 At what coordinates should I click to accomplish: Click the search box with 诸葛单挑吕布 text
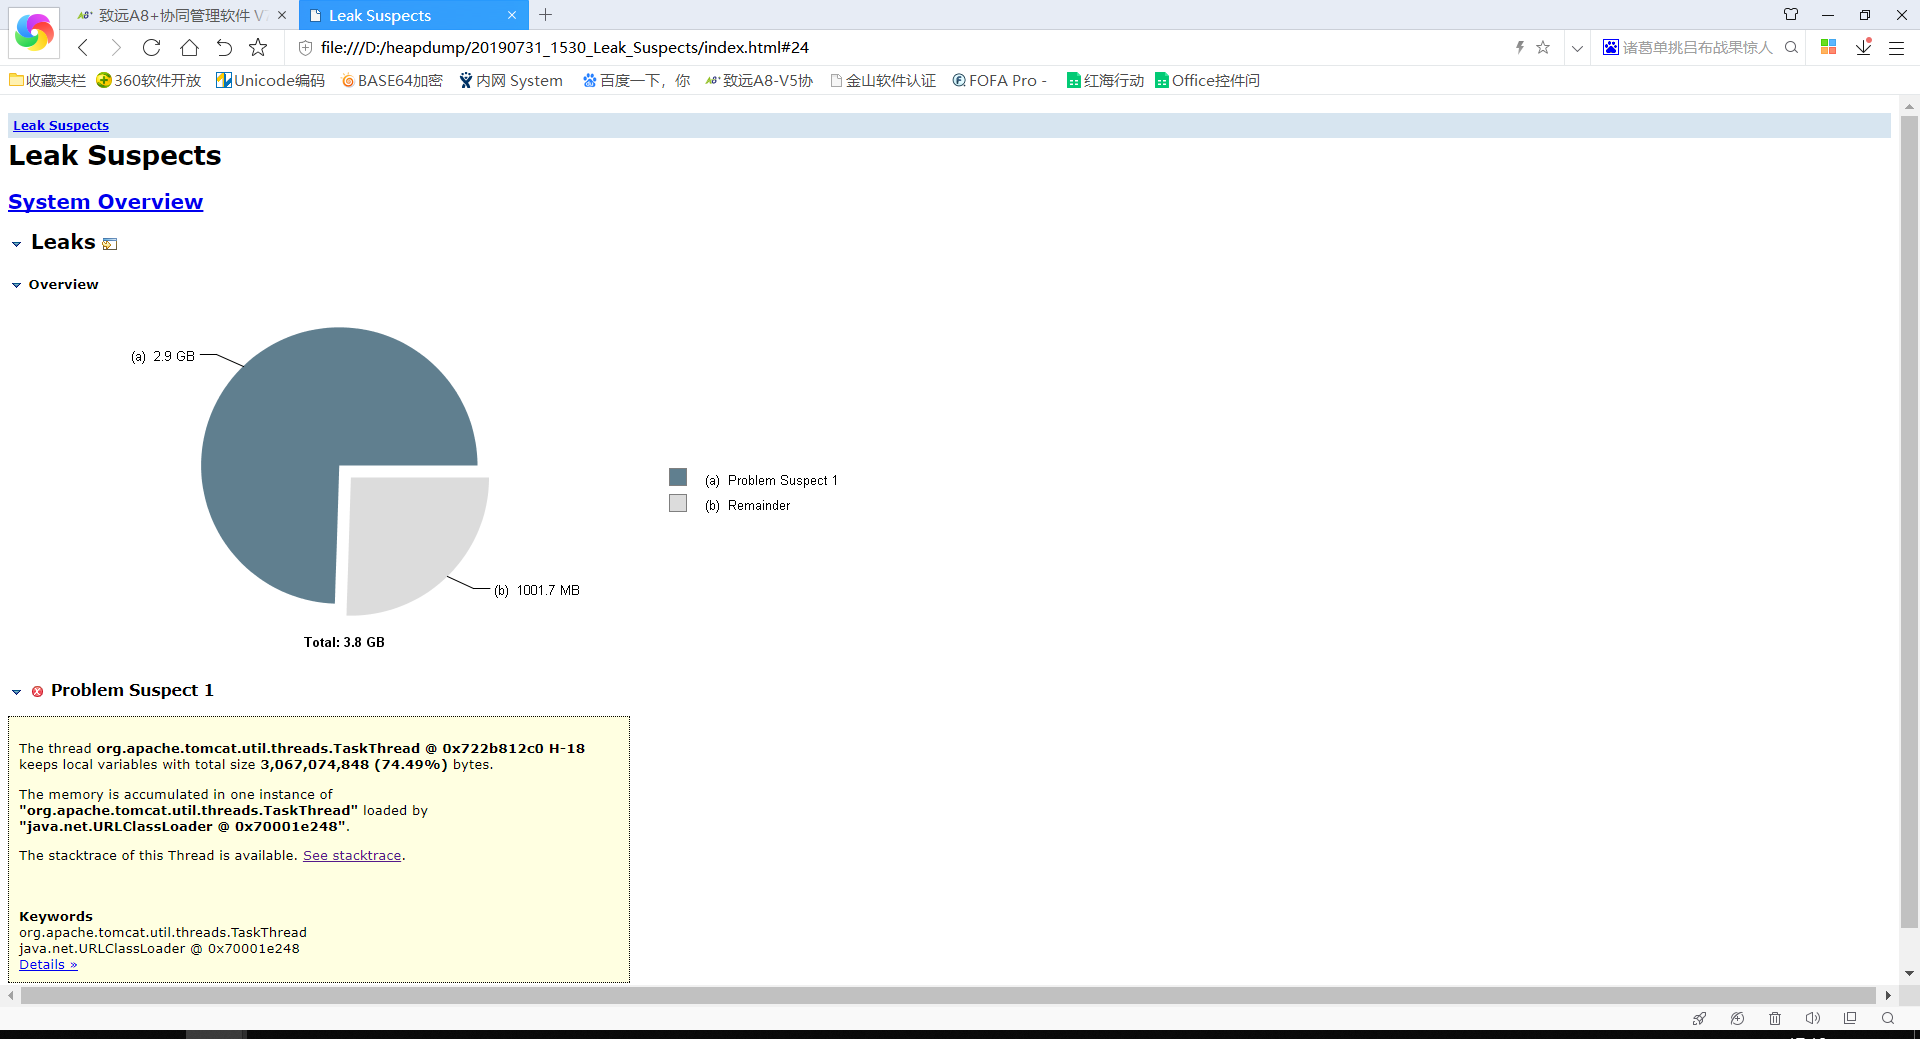pyautogui.click(x=1697, y=47)
